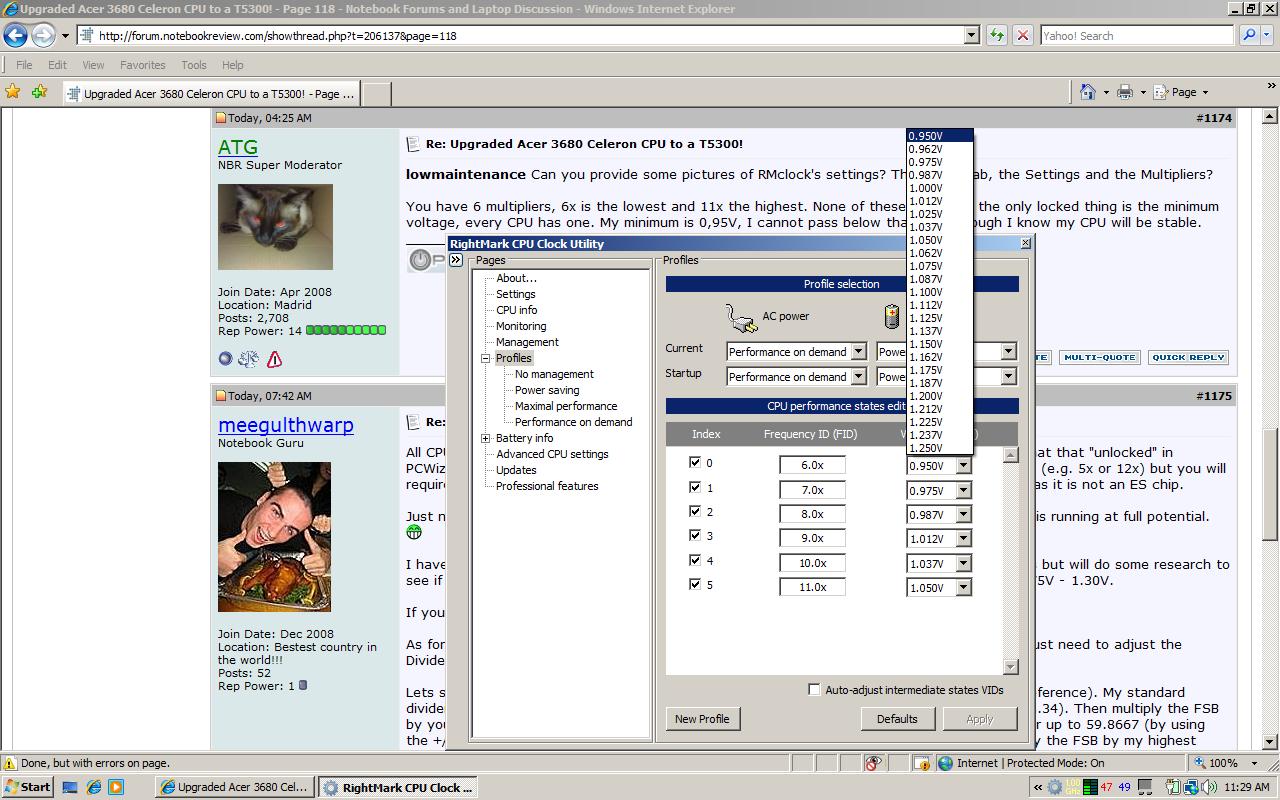The width and height of the screenshot is (1280, 800).
Task: Click the Print icon
Action: [1125, 92]
